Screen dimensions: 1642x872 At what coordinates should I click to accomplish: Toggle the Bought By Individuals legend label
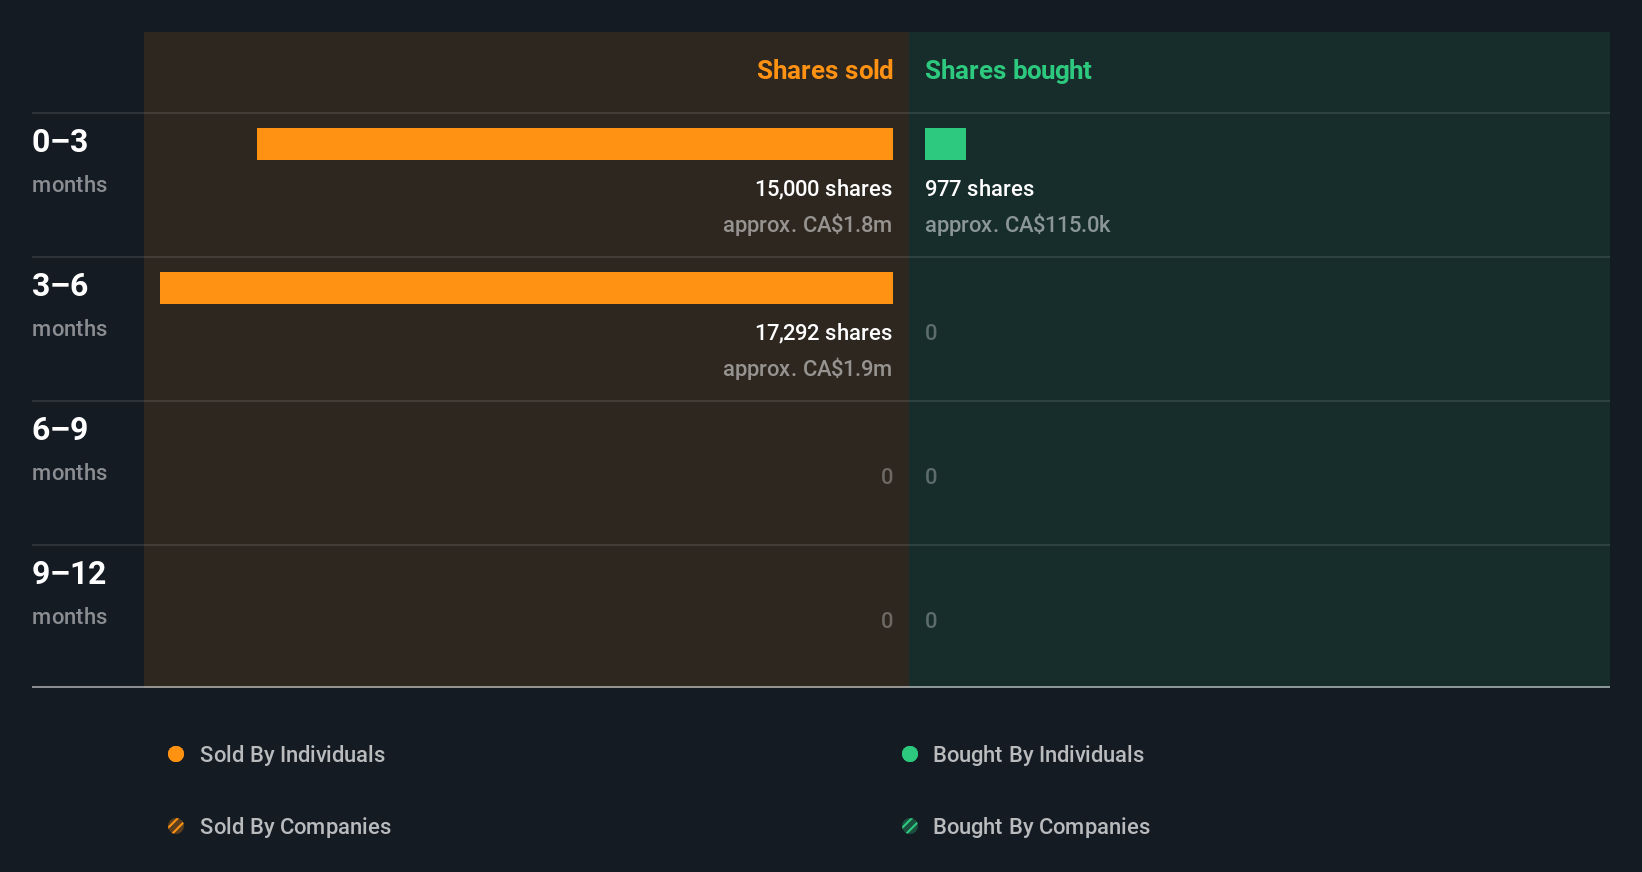pos(1038,754)
